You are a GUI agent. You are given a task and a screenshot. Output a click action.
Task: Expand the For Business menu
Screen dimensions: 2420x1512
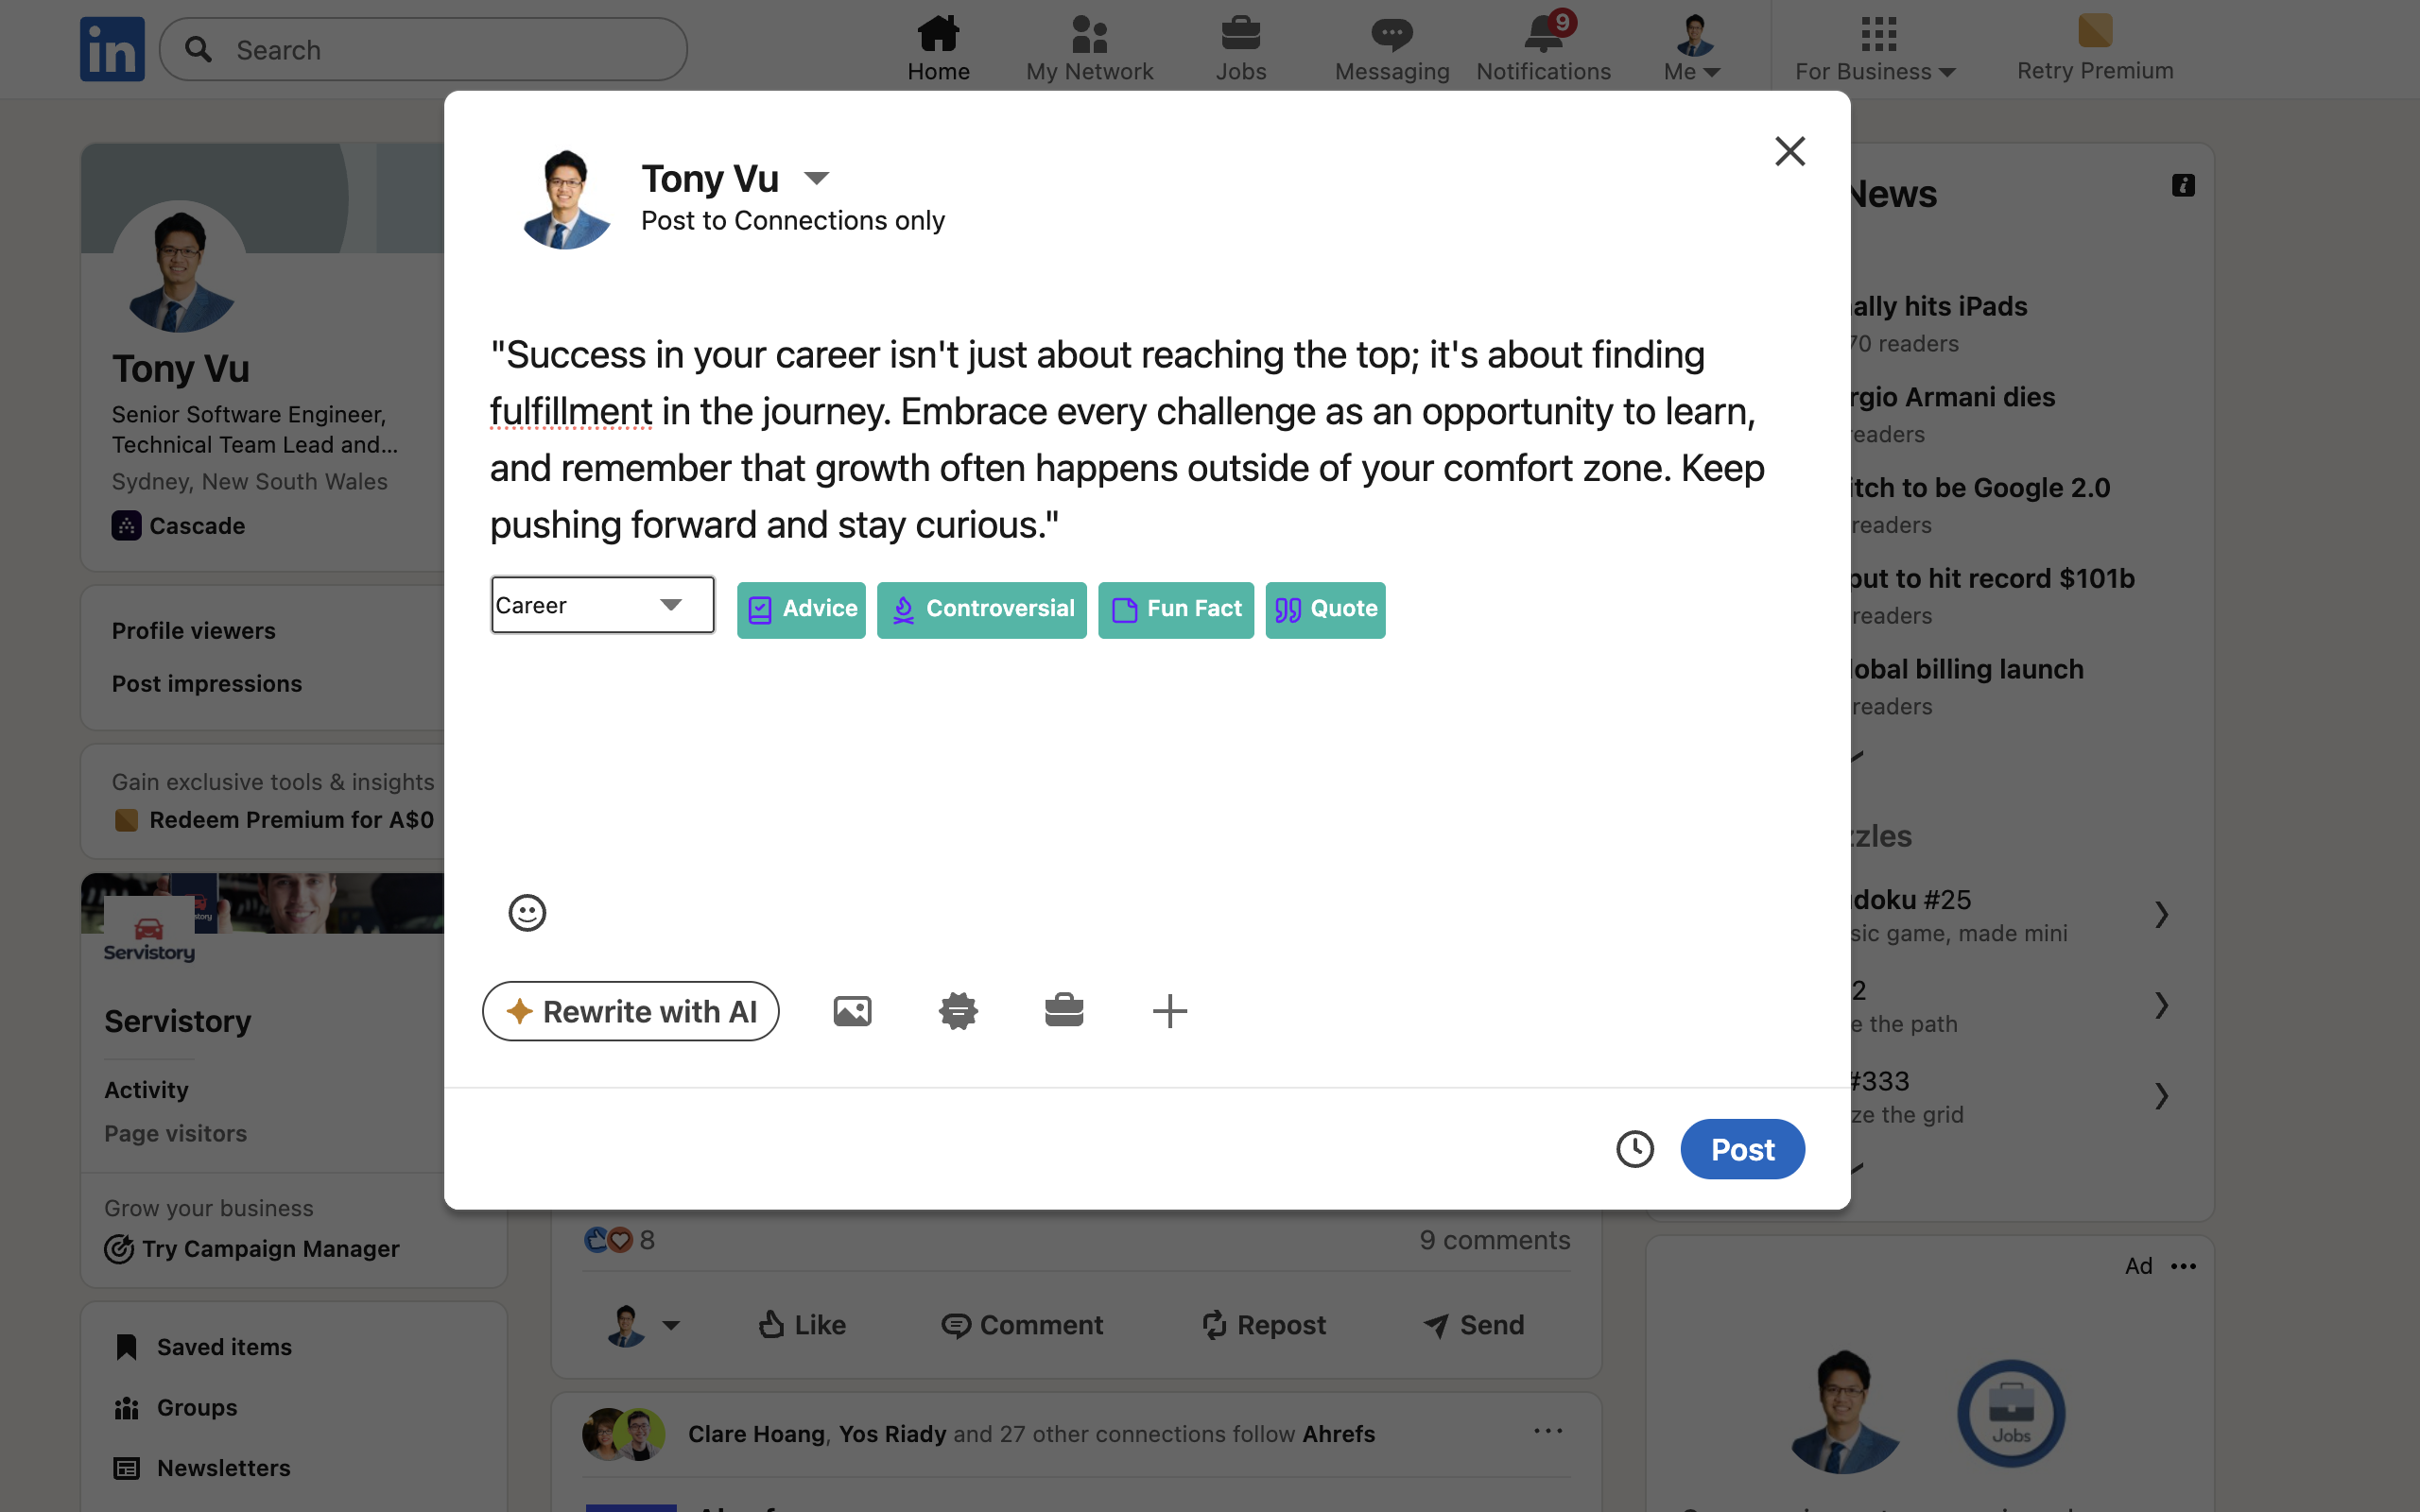click(x=1875, y=49)
